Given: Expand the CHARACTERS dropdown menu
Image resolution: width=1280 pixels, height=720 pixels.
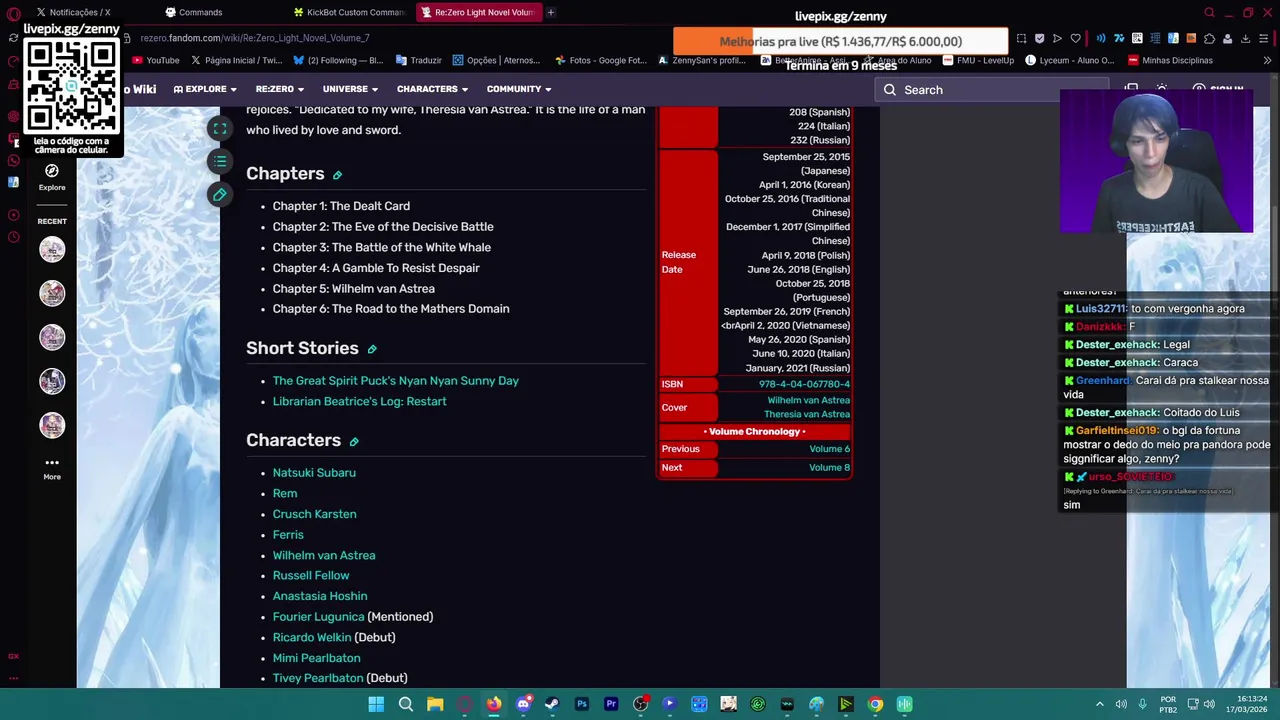Looking at the screenshot, I should (432, 89).
